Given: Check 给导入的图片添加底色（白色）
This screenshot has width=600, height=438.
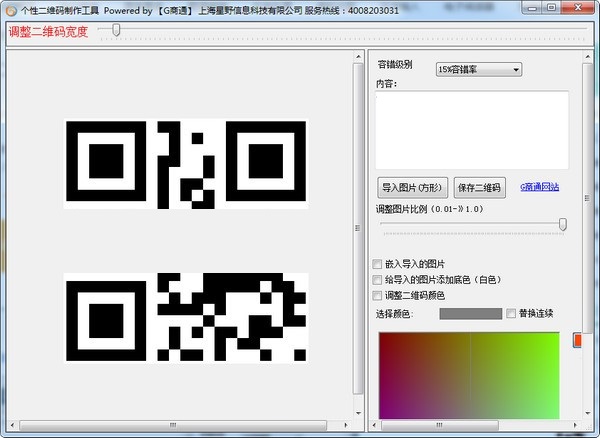Looking at the screenshot, I should coord(377,280).
